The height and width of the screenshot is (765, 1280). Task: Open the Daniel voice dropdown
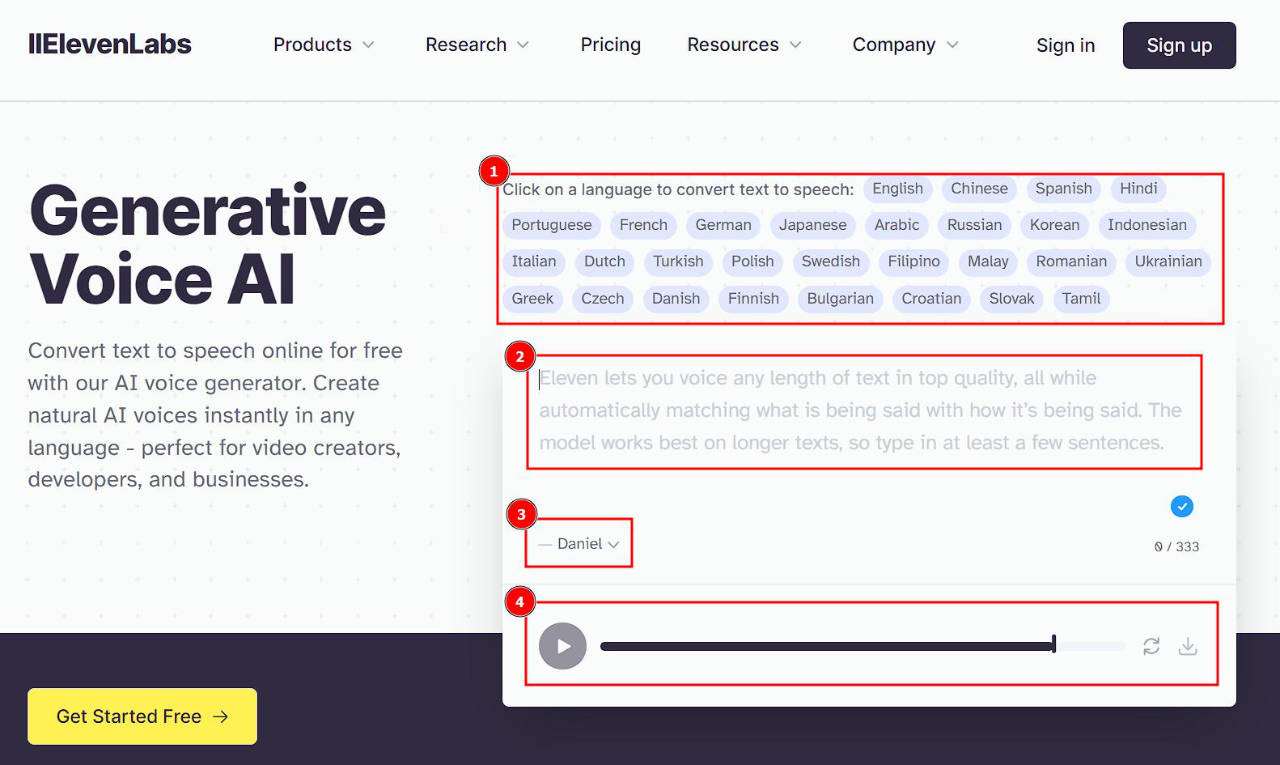(580, 544)
